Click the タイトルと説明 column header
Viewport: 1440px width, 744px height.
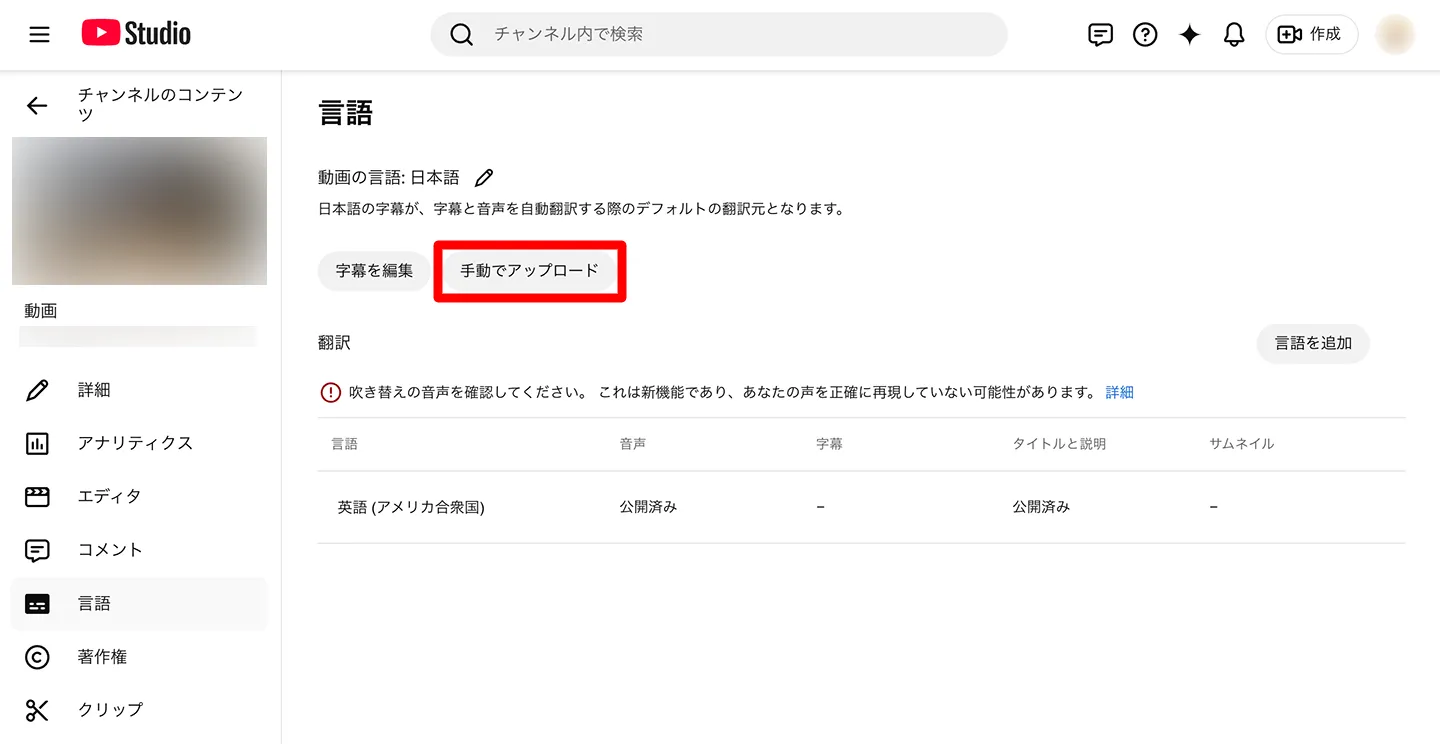coord(1059,443)
